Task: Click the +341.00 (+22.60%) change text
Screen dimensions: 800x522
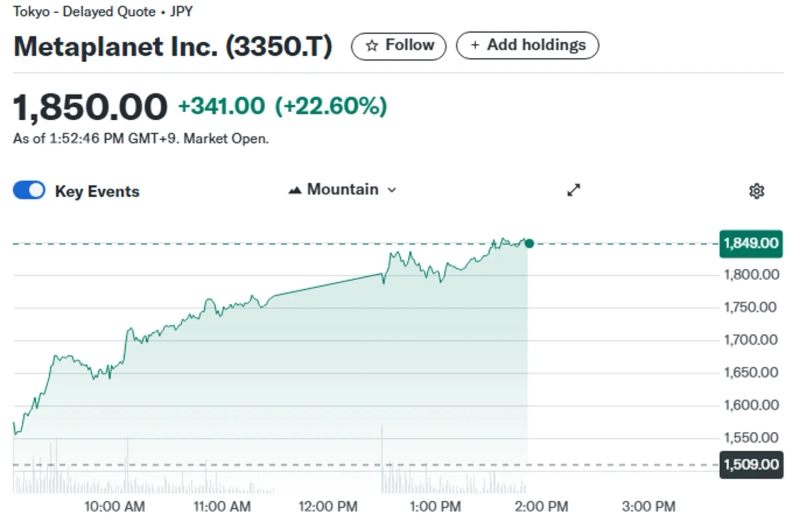Action: [x=282, y=106]
